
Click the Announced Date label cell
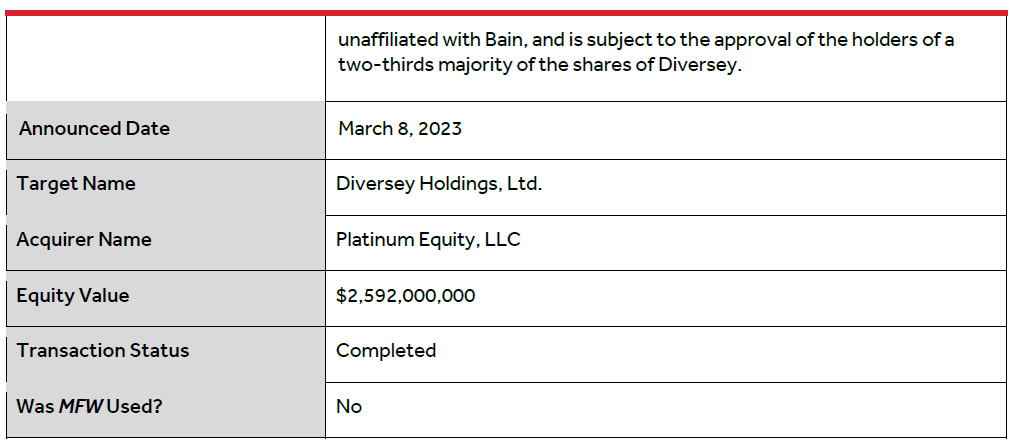(x=166, y=129)
